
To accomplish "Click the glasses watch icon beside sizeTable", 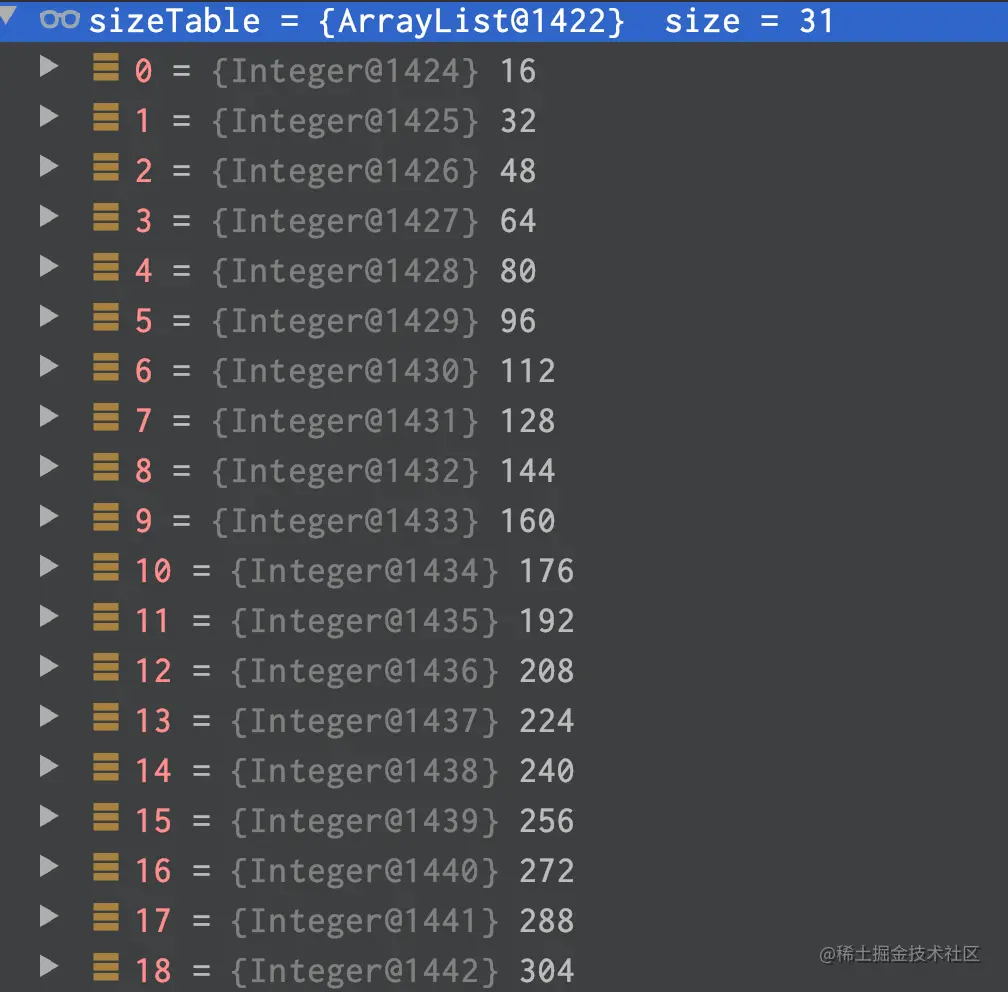I will [60, 20].
